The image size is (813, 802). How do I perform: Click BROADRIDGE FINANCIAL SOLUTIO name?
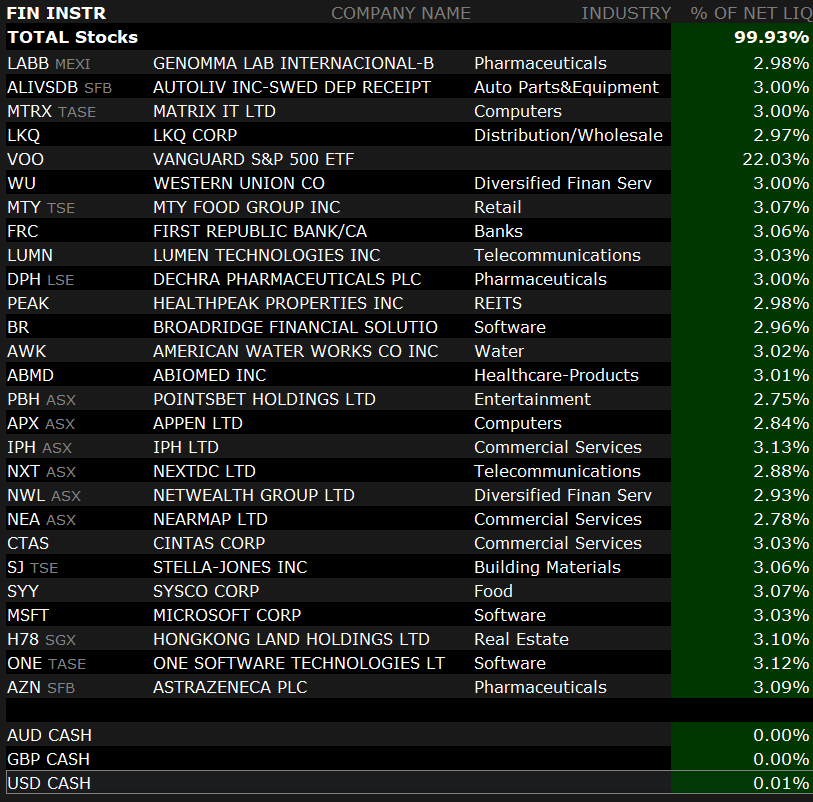click(x=296, y=328)
